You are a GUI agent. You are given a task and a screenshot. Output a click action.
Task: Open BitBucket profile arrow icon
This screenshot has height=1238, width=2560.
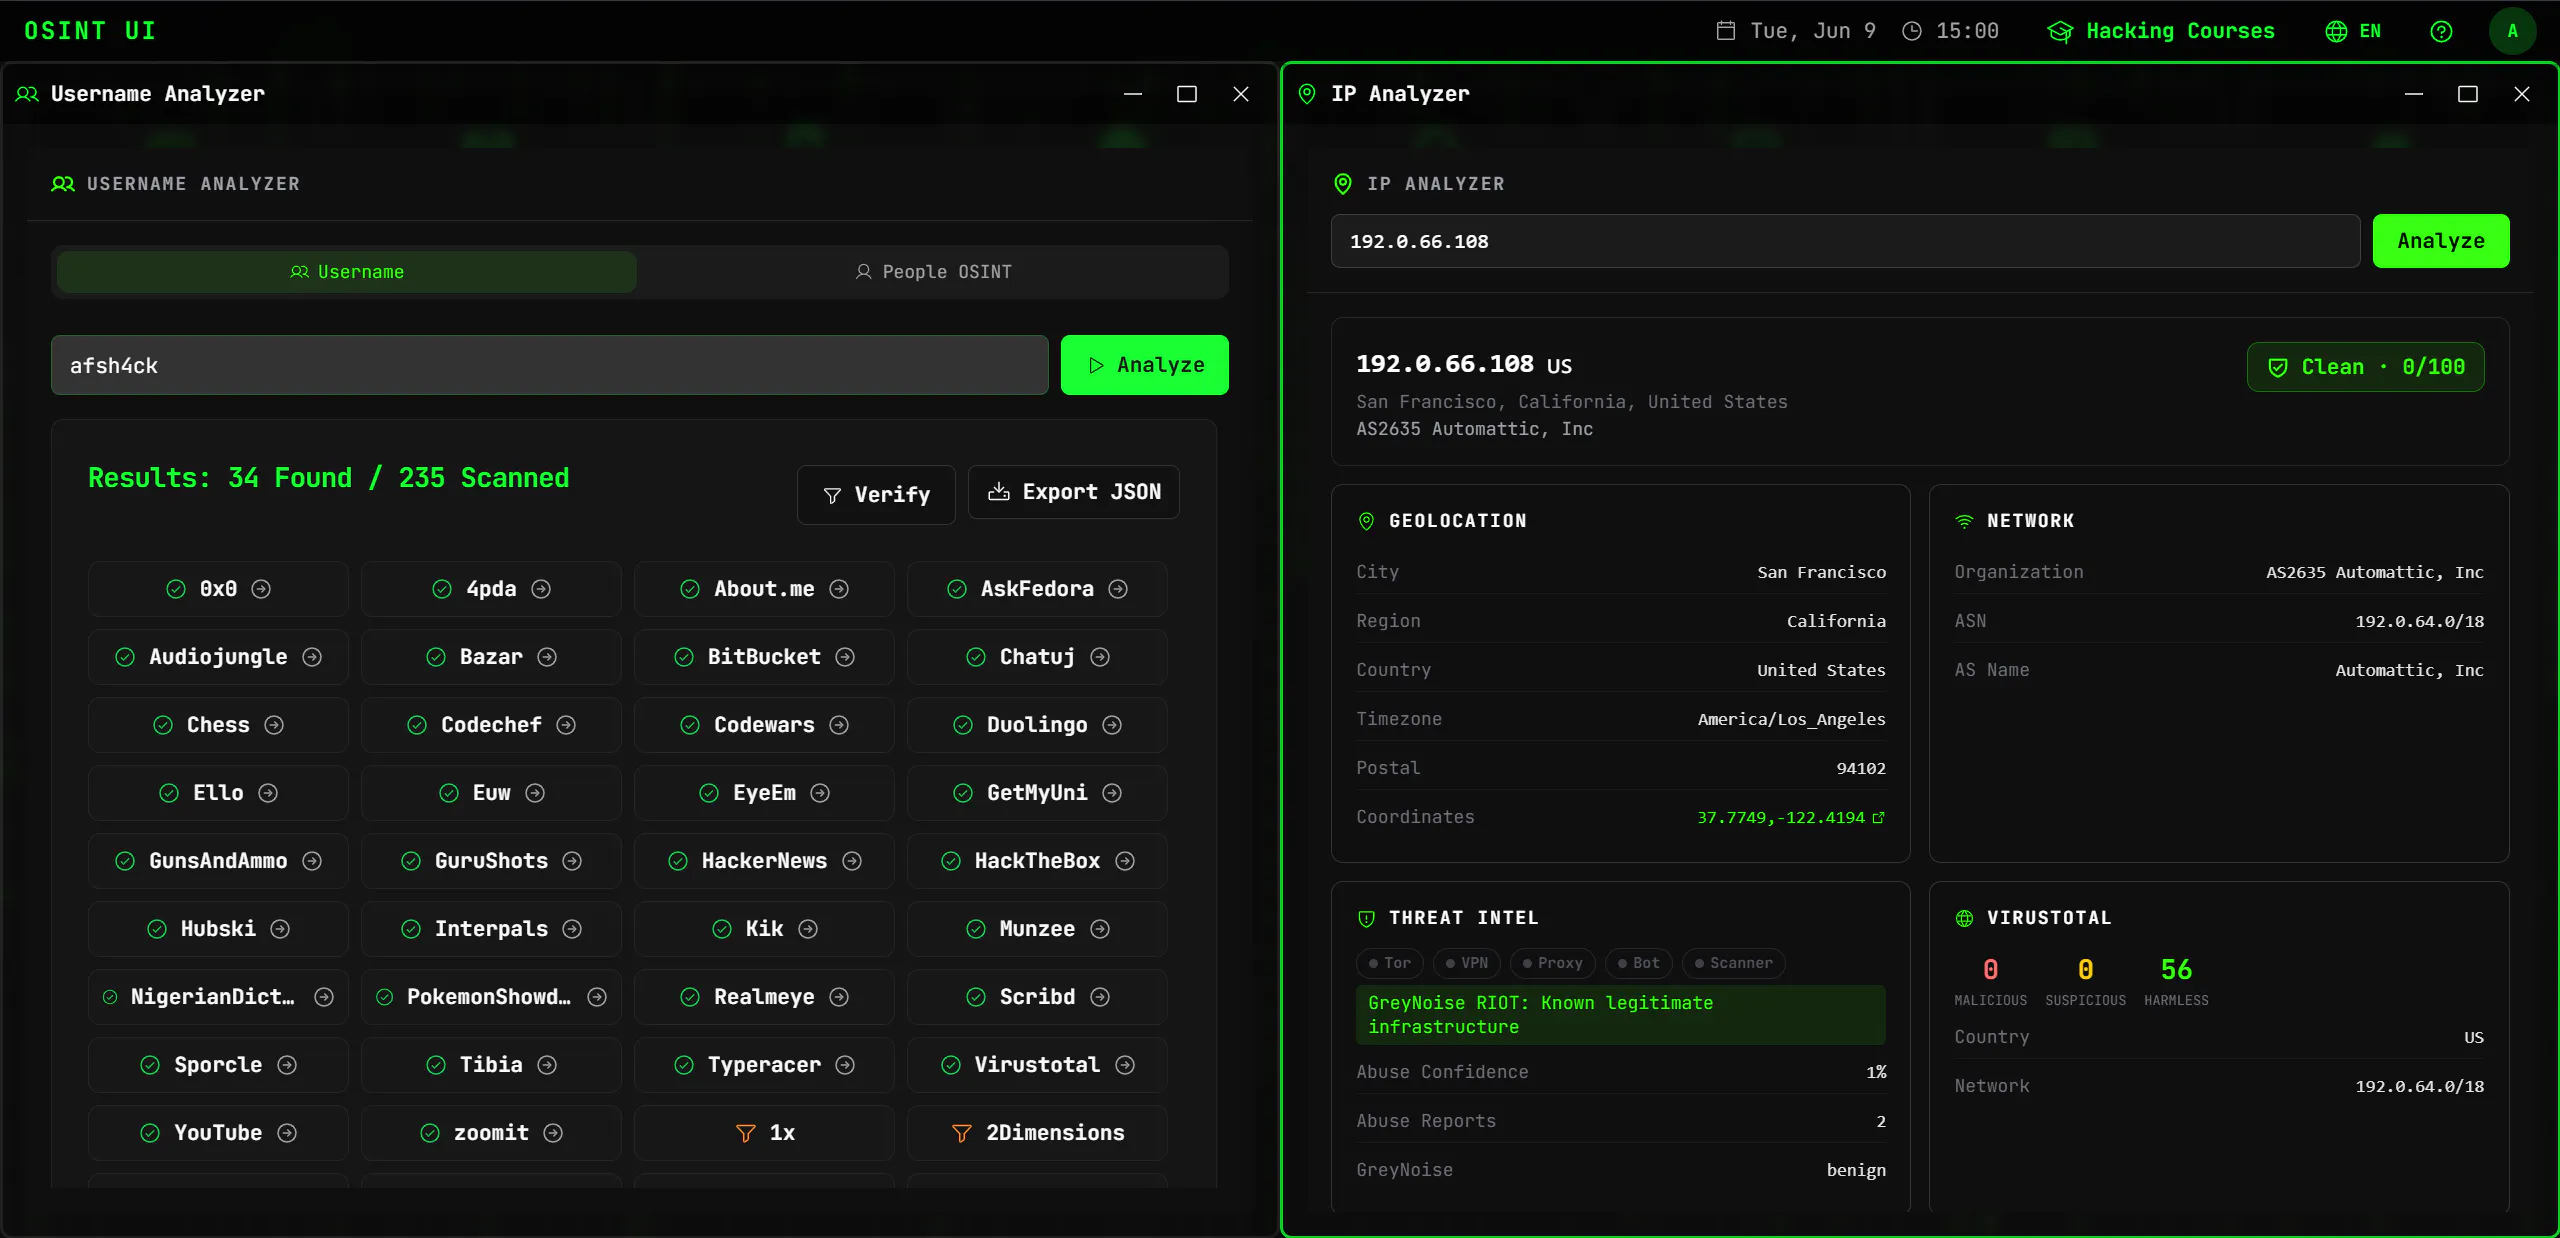845,657
